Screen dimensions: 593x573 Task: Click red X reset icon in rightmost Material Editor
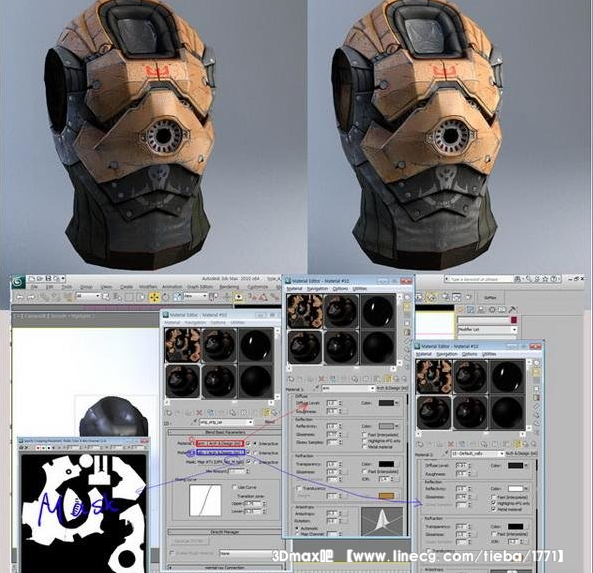[450, 444]
